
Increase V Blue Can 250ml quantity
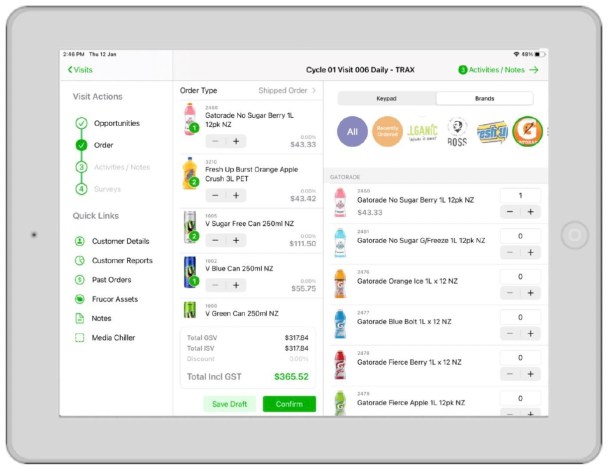236,285
